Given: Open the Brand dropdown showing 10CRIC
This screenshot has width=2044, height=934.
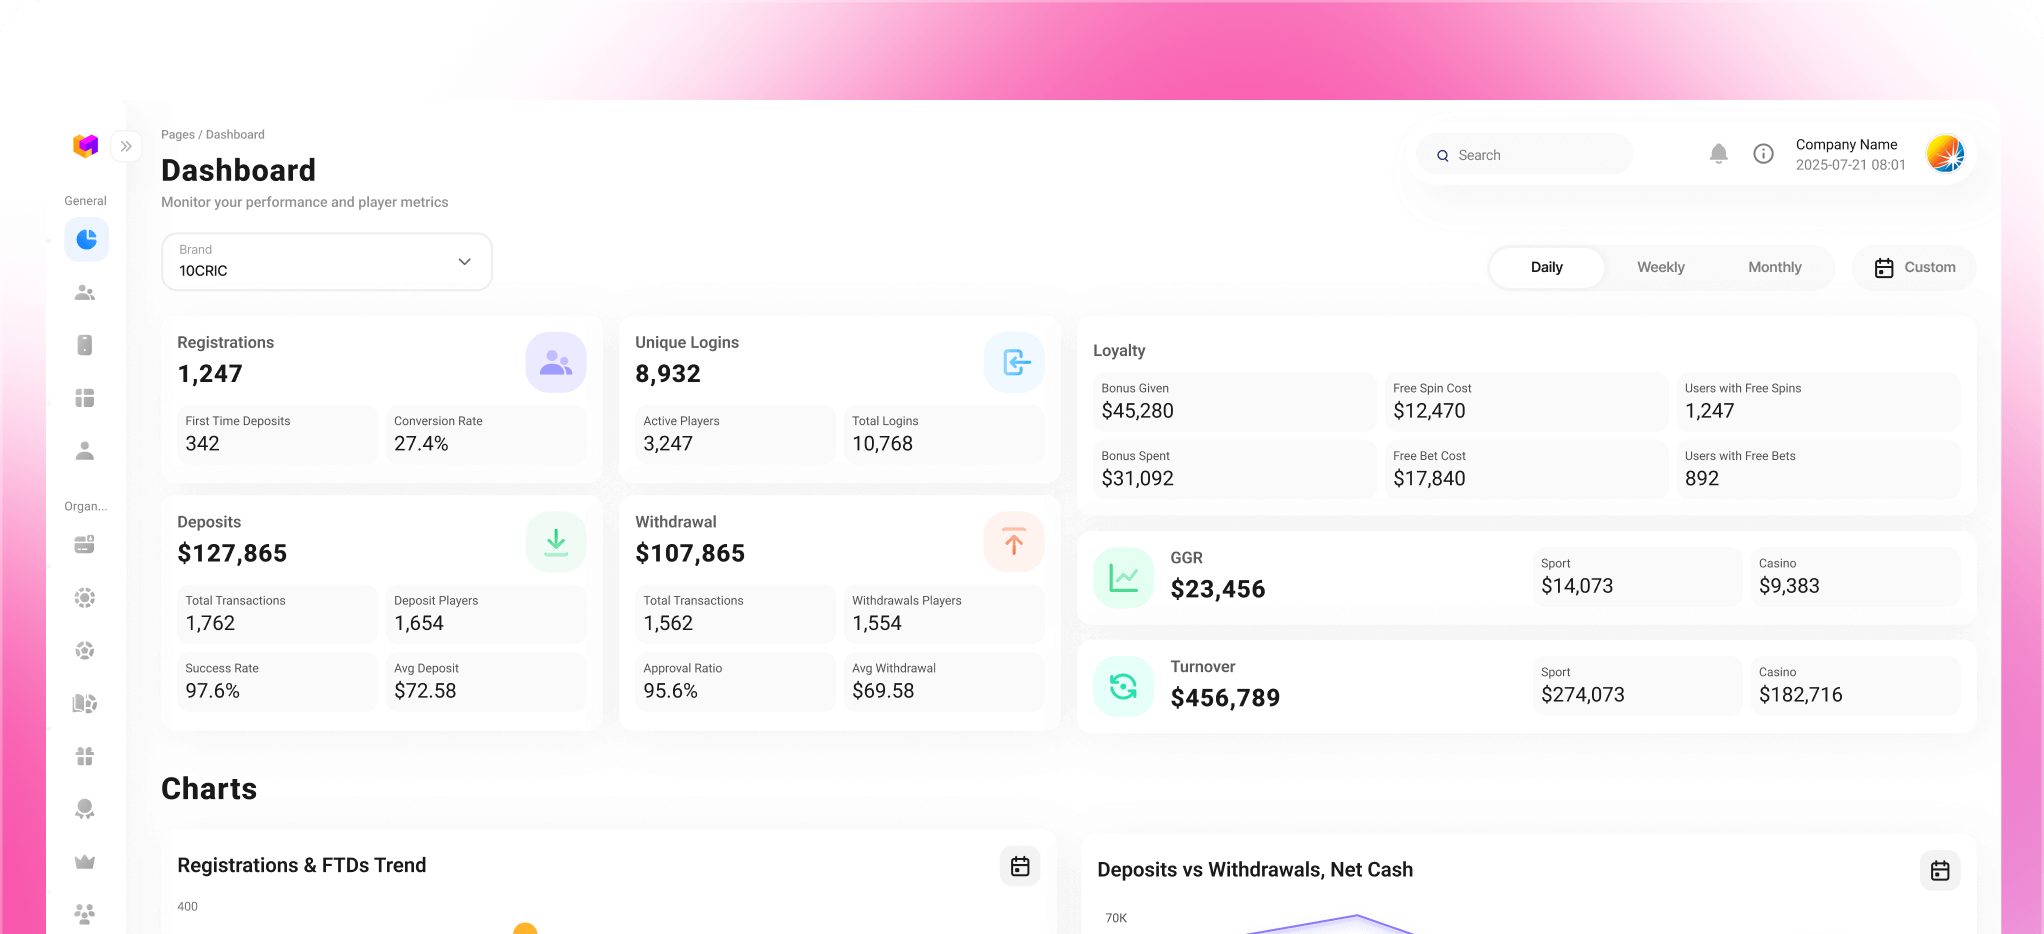Looking at the screenshot, I should click(326, 262).
